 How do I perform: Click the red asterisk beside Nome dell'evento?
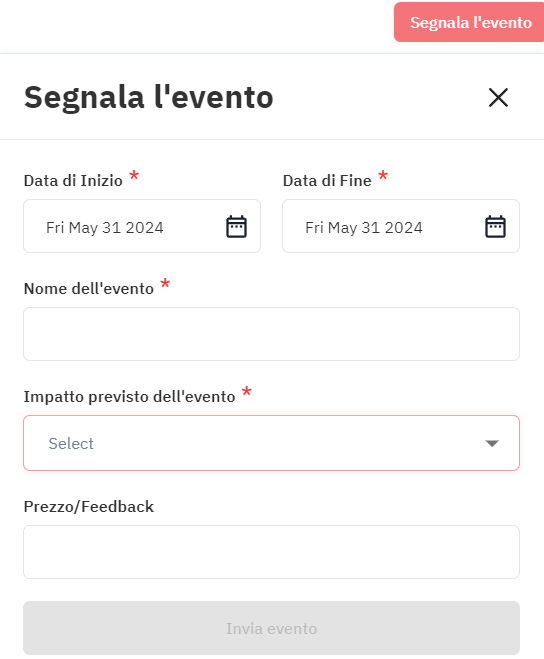pyautogui.click(x=165, y=283)
